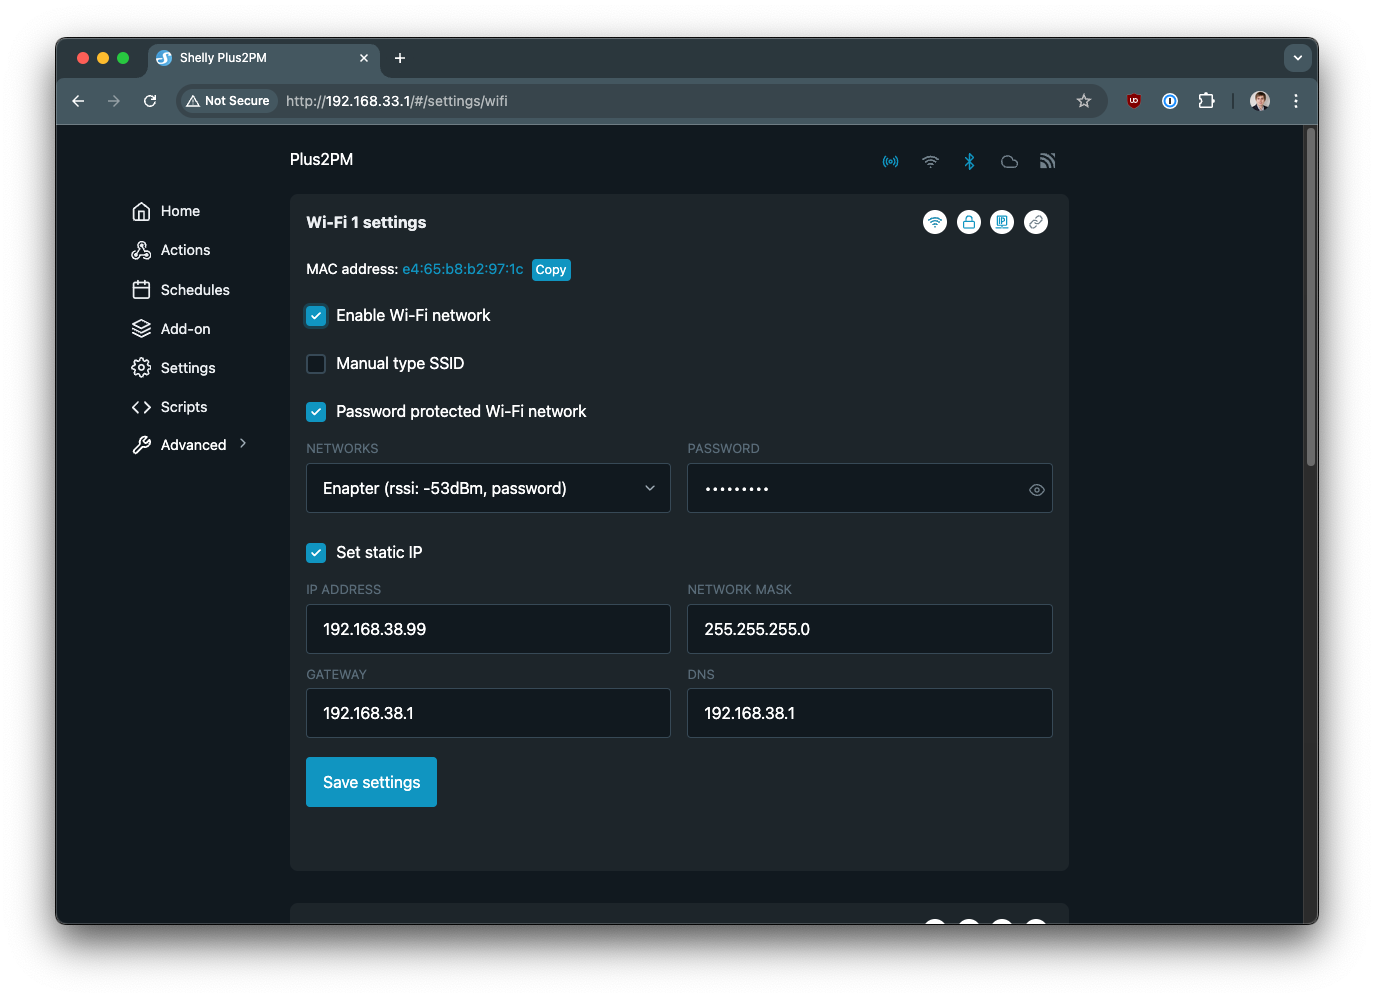Open the uBlock Origin extension
This screenshot has height=998, width=1374.
point(1133,101)
